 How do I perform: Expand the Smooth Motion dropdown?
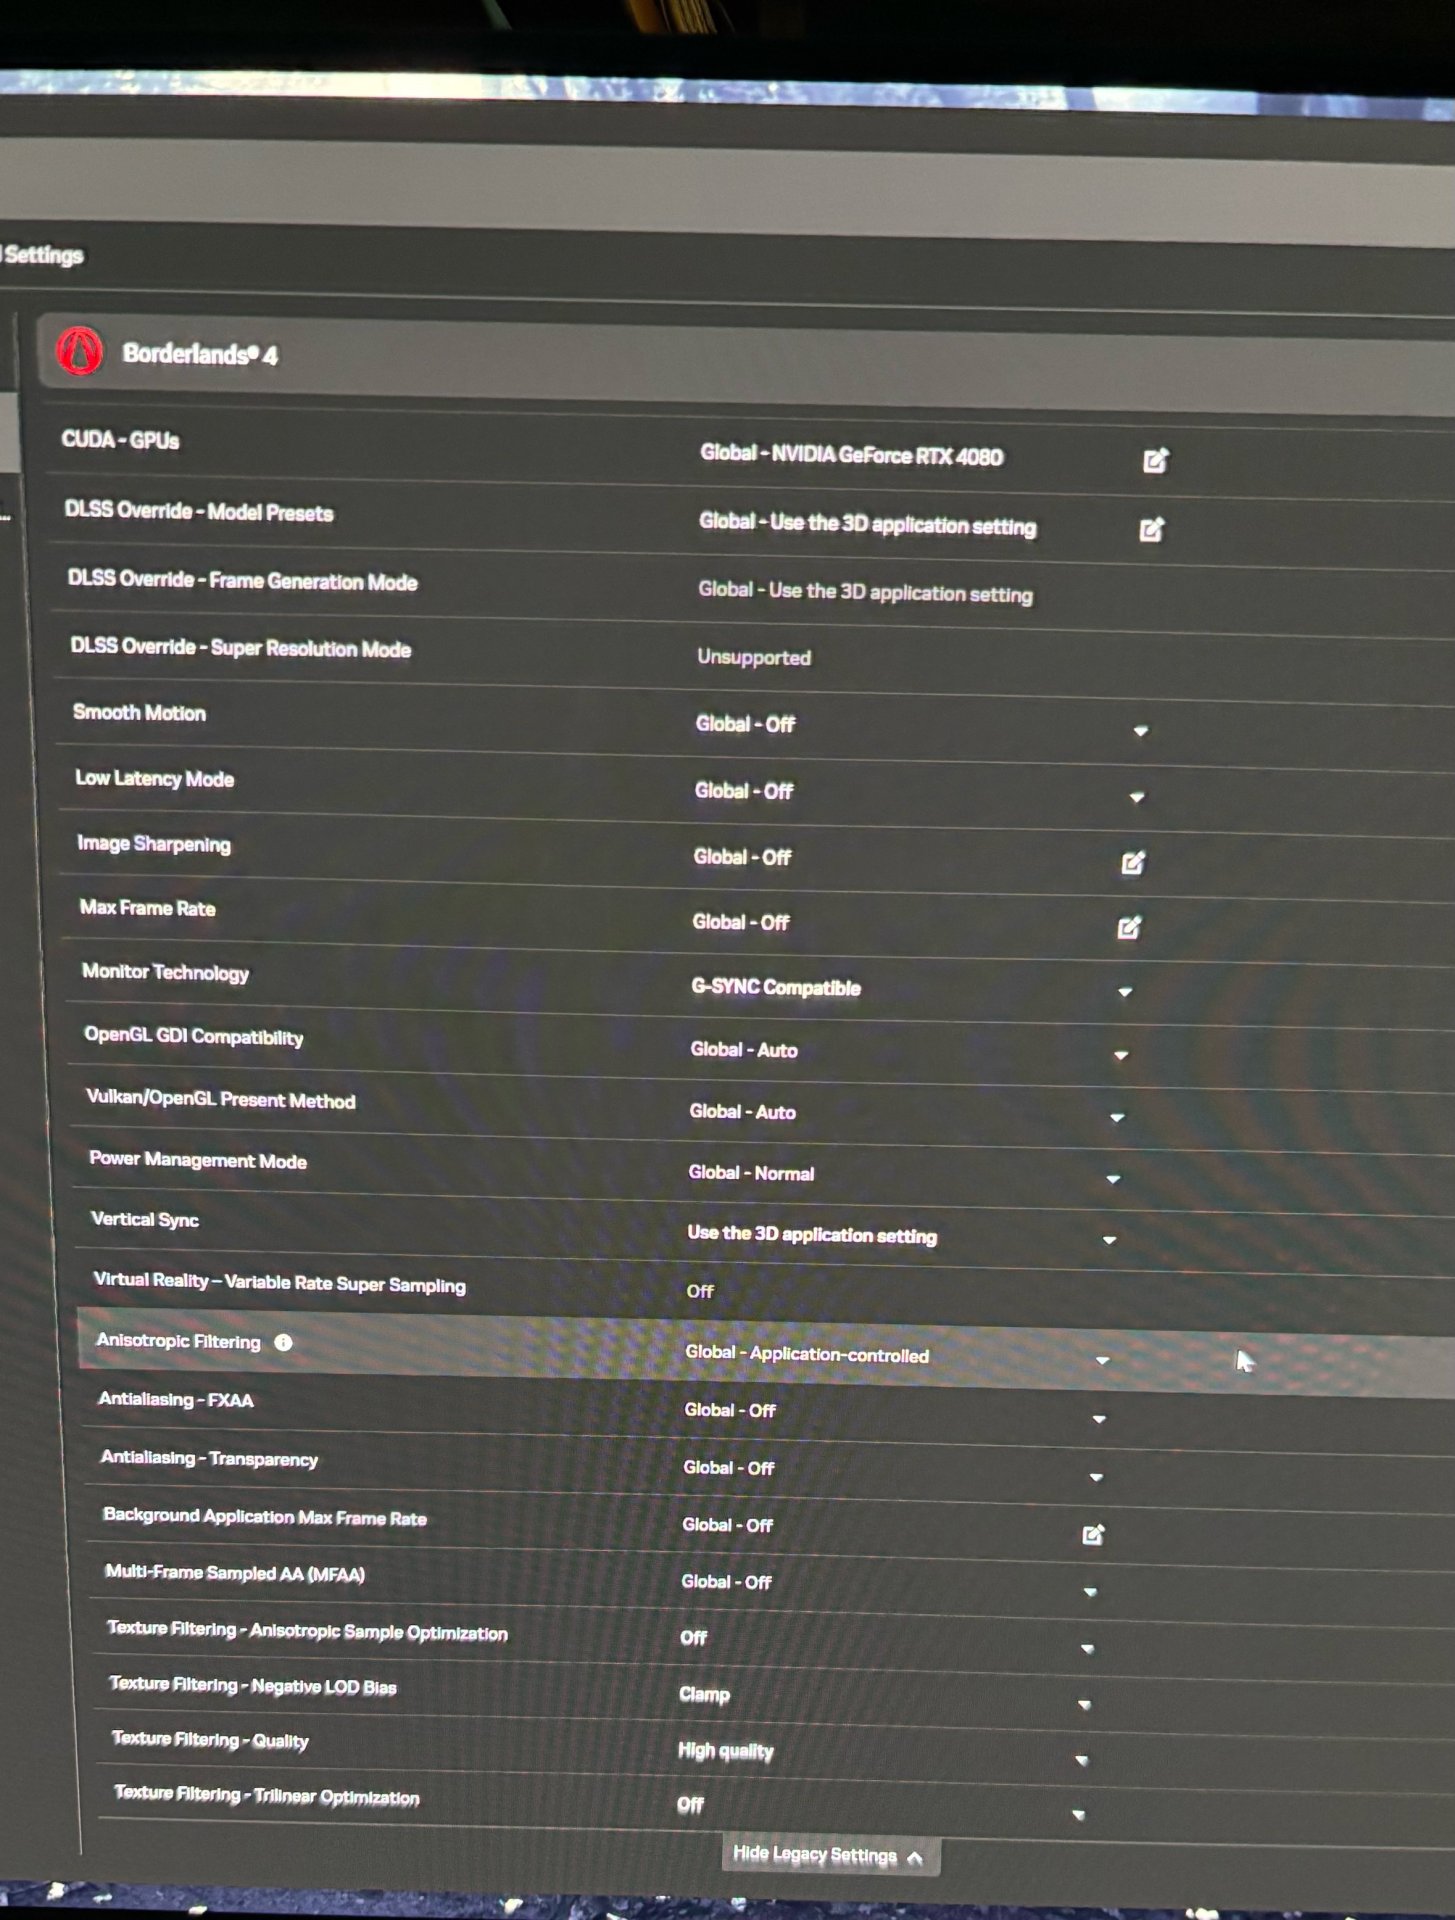(1140, 731)
